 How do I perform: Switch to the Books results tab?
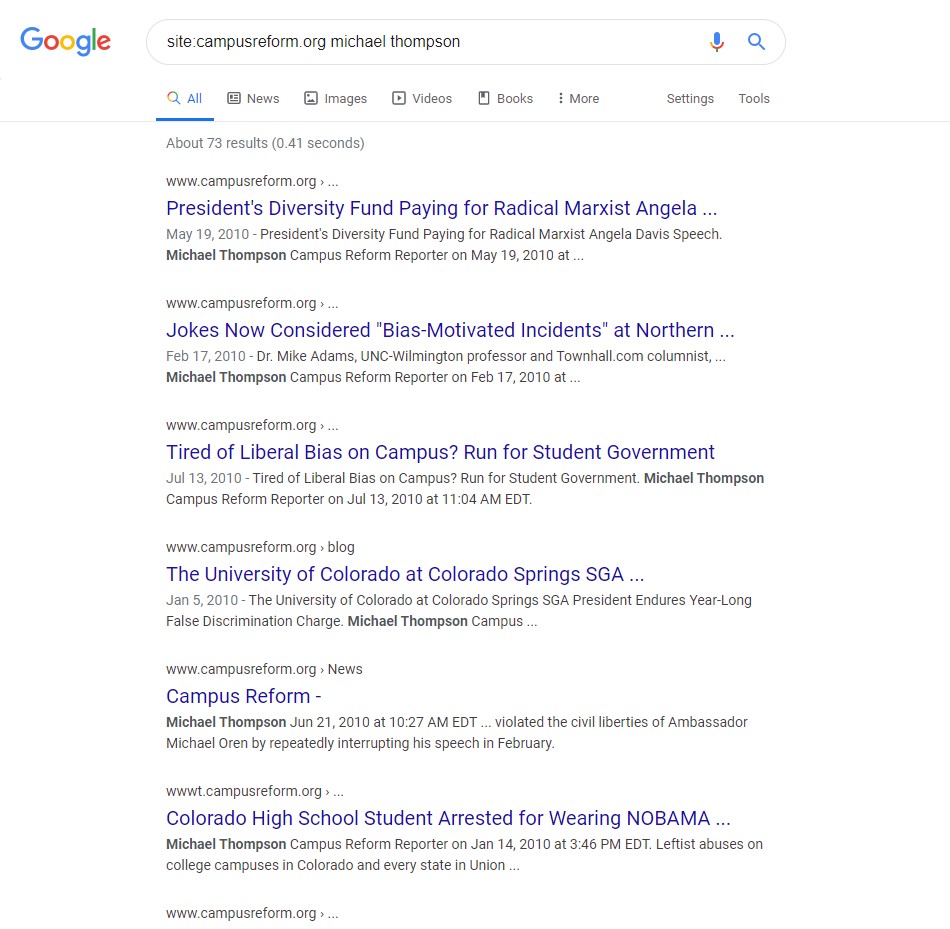tap(505, 98)
